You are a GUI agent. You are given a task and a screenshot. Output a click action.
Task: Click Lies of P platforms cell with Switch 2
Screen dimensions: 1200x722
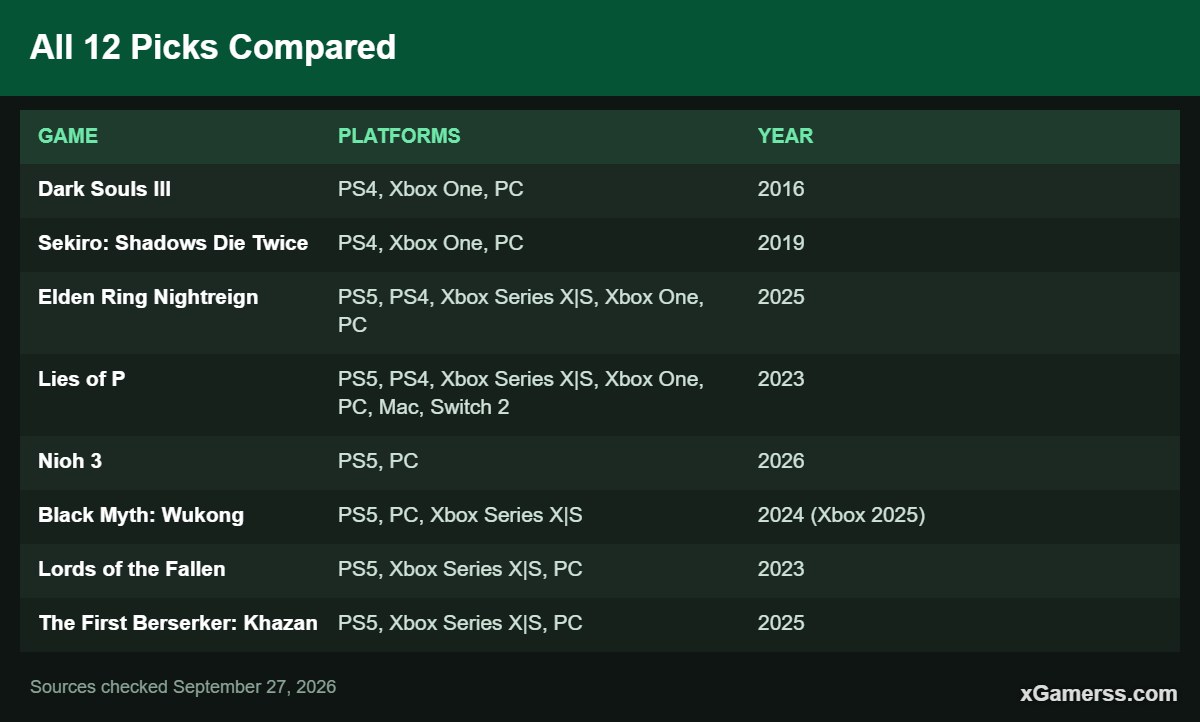521,393
